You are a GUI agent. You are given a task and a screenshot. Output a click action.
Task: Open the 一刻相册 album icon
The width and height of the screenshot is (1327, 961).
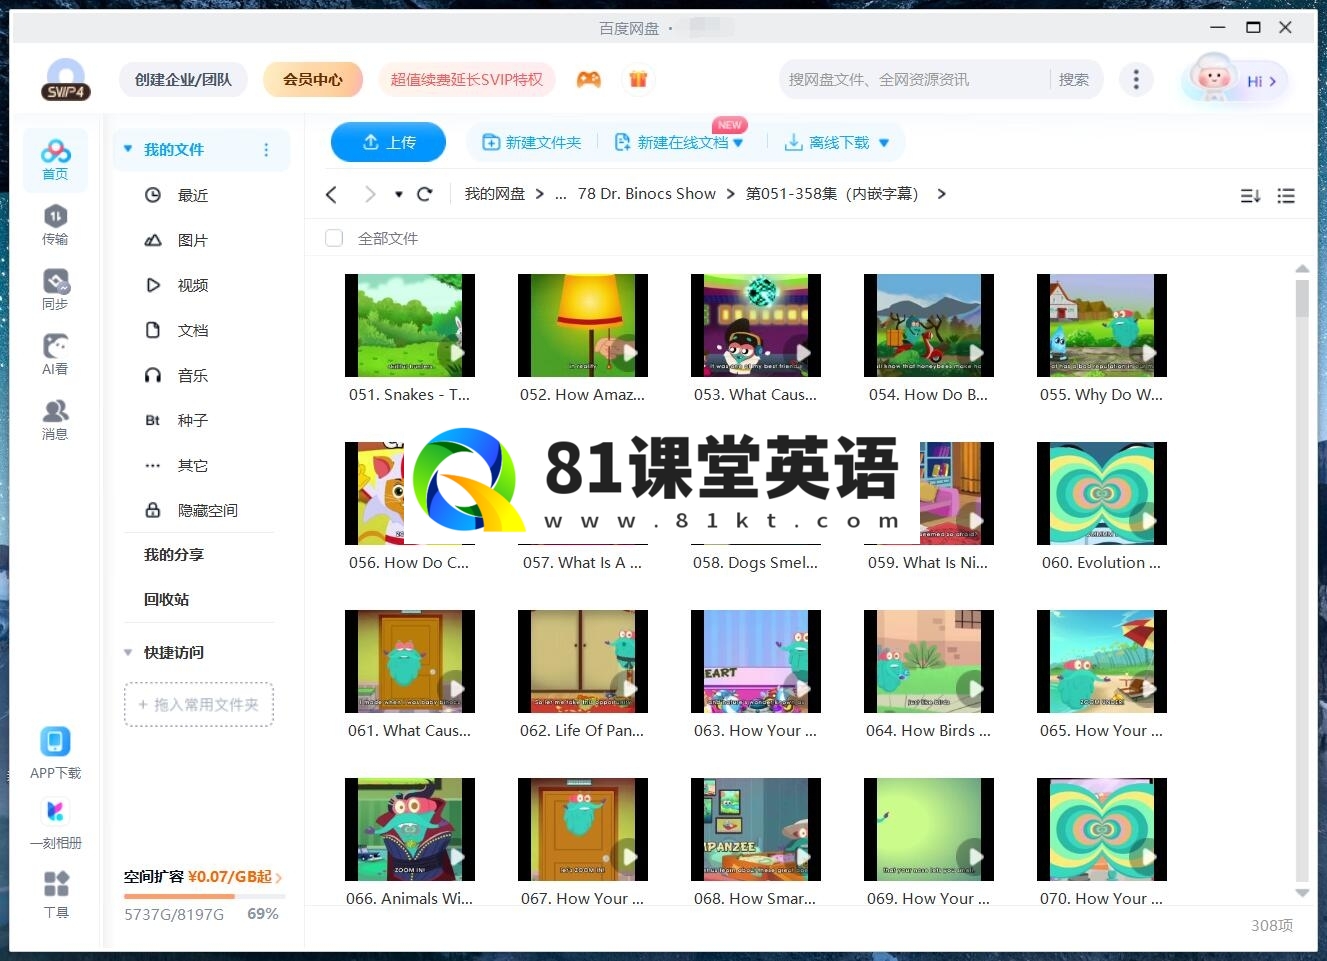click(x=55, y=824)
